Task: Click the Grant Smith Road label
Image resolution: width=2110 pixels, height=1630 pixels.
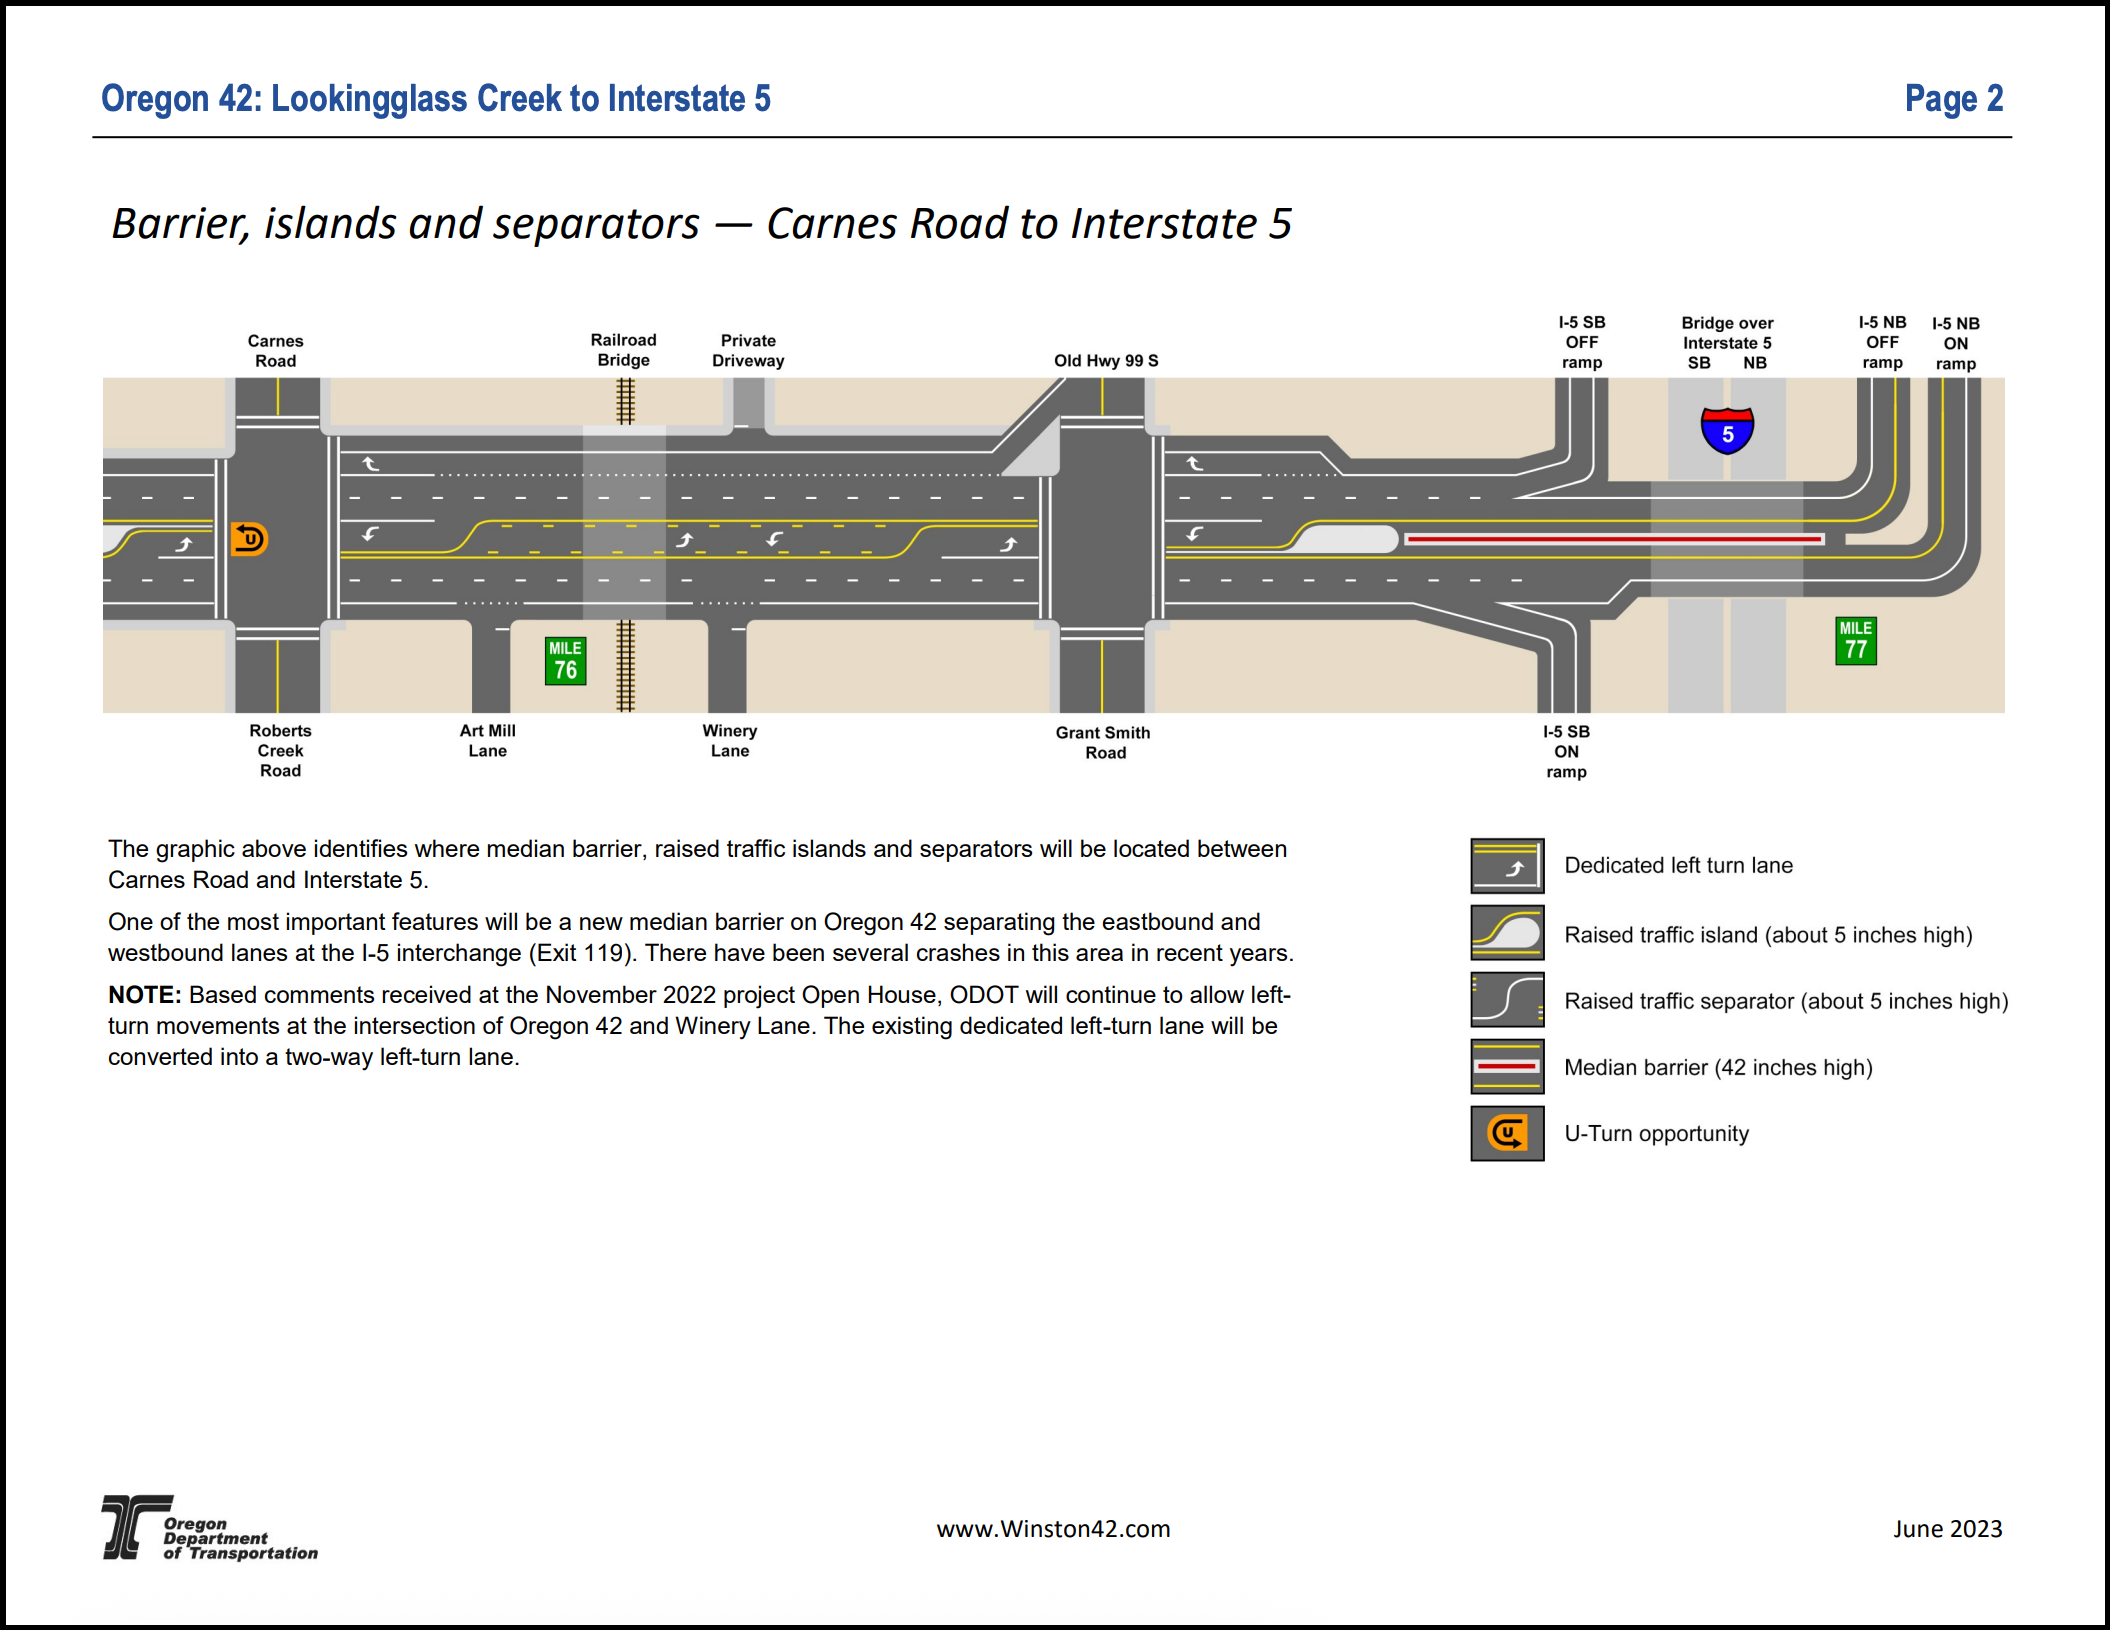Action: pyautogui.click(x=1104, y=743)
